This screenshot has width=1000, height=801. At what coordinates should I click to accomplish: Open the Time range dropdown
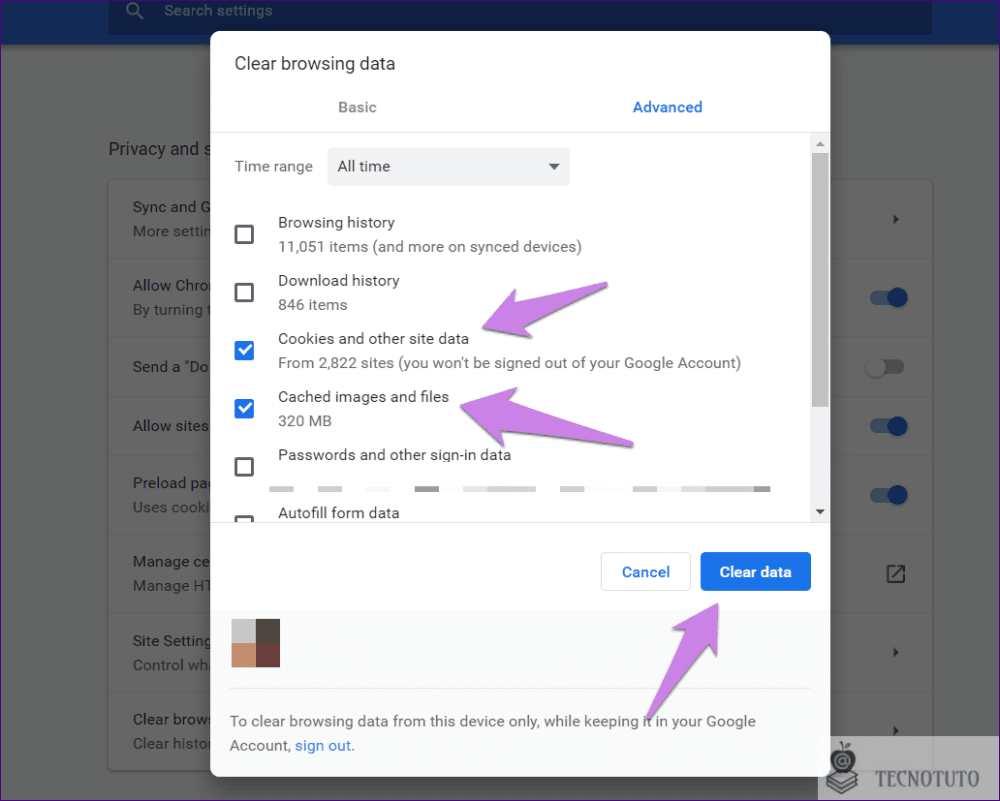[x=448, y=166]
